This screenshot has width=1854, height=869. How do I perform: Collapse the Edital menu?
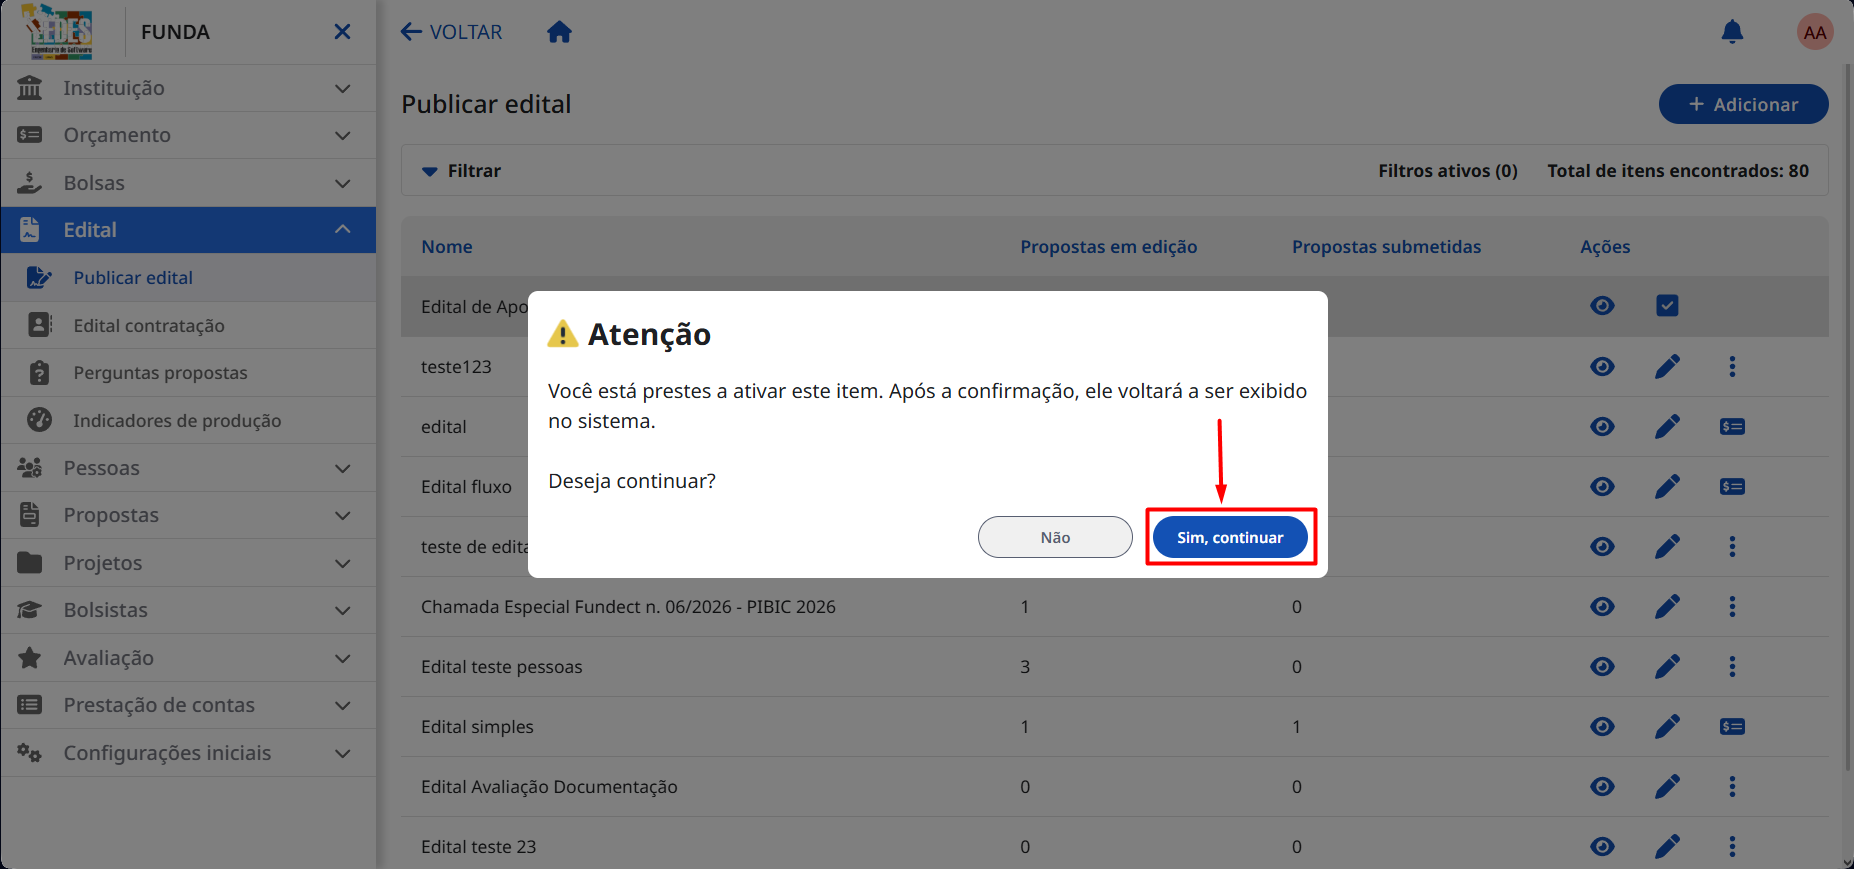[188, 230]
